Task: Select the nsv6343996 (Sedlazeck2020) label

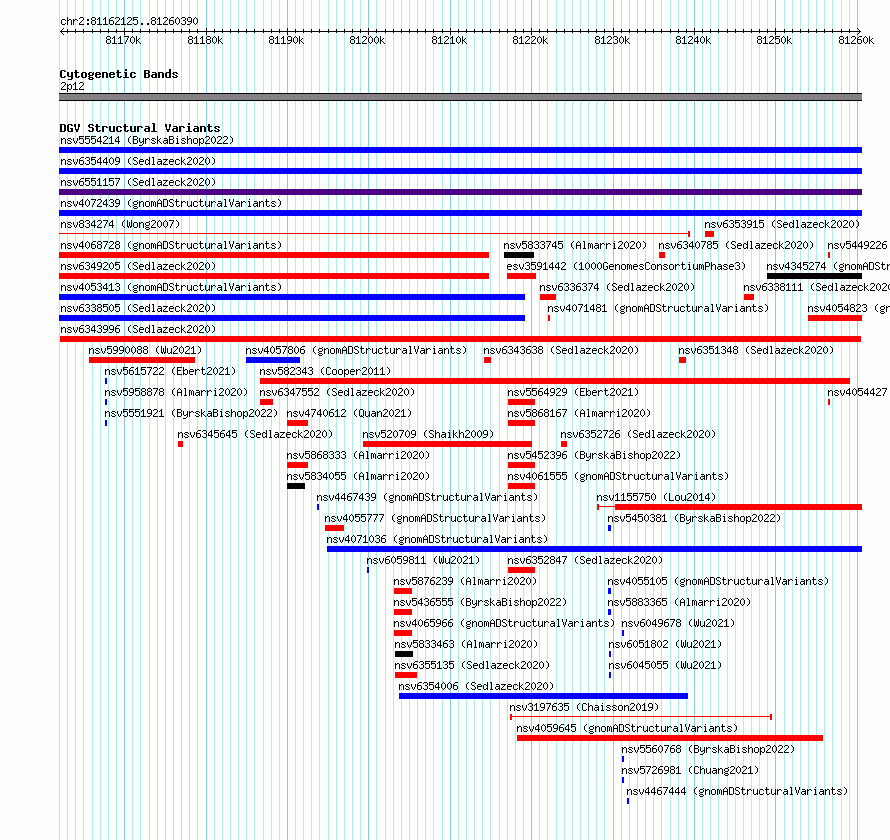Action: point(138,329)
